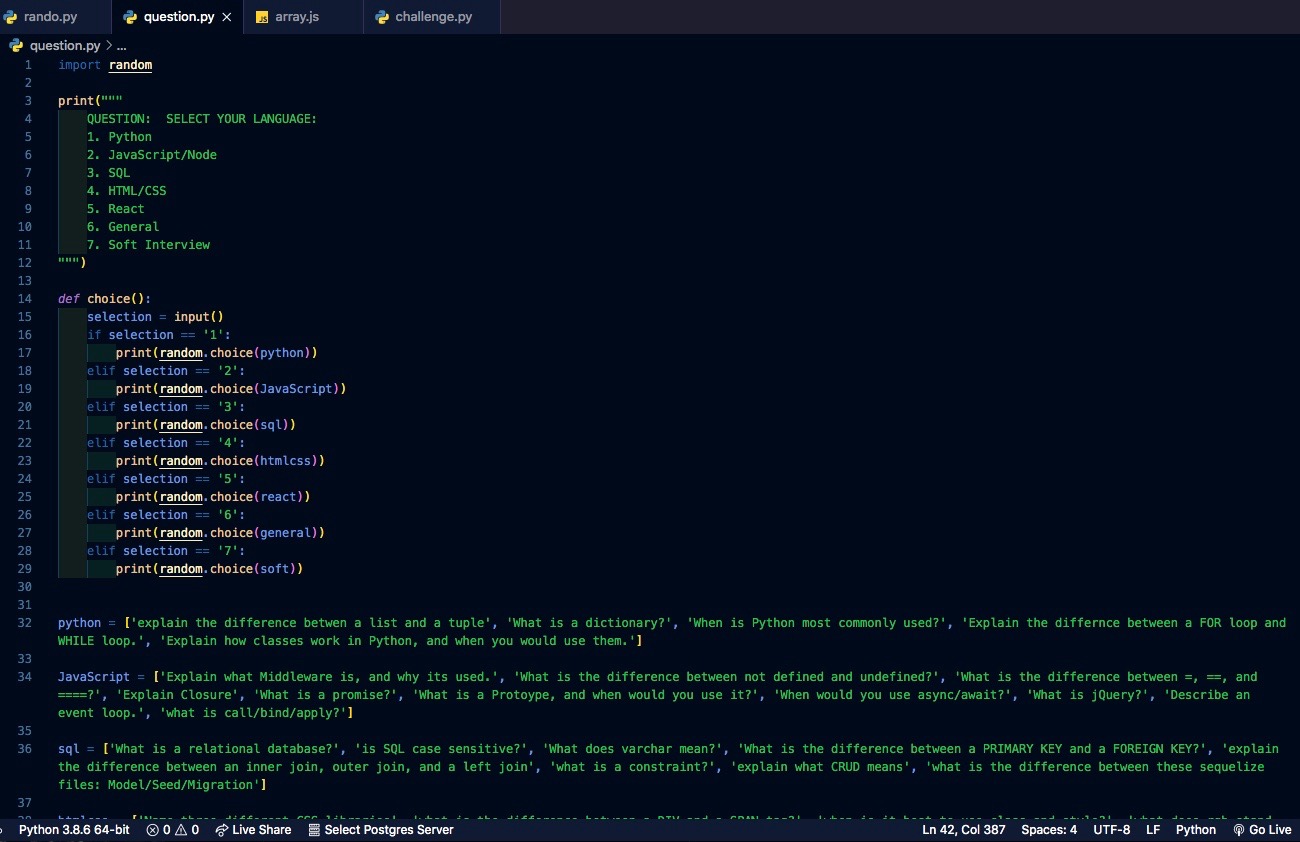
Task: Click 'print(random.choice(react))' line
Action: (x=213, y=497)
